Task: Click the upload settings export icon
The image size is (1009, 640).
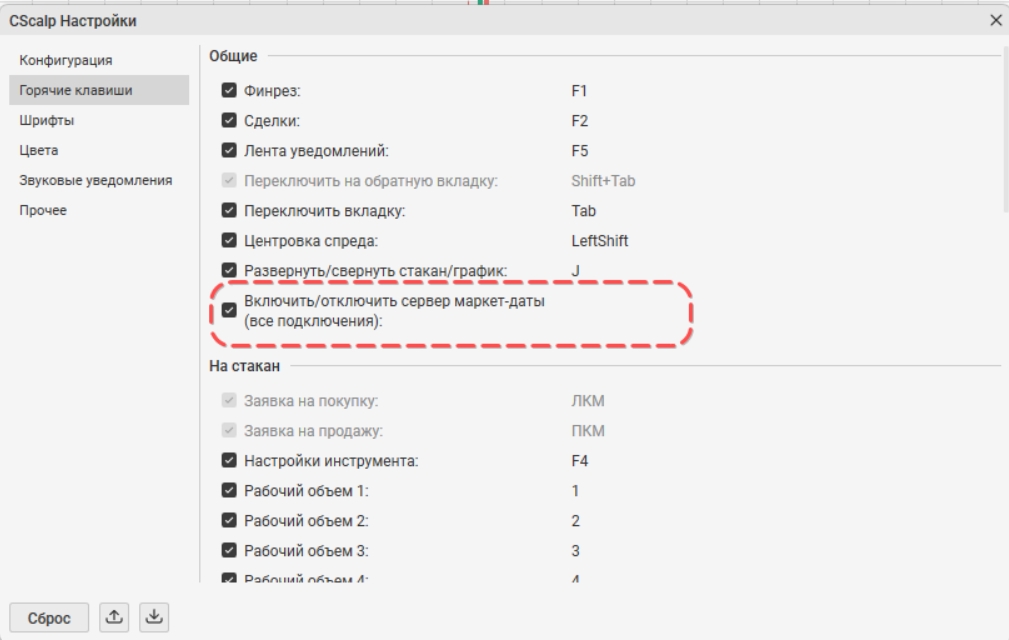Action: coord(114,617)
